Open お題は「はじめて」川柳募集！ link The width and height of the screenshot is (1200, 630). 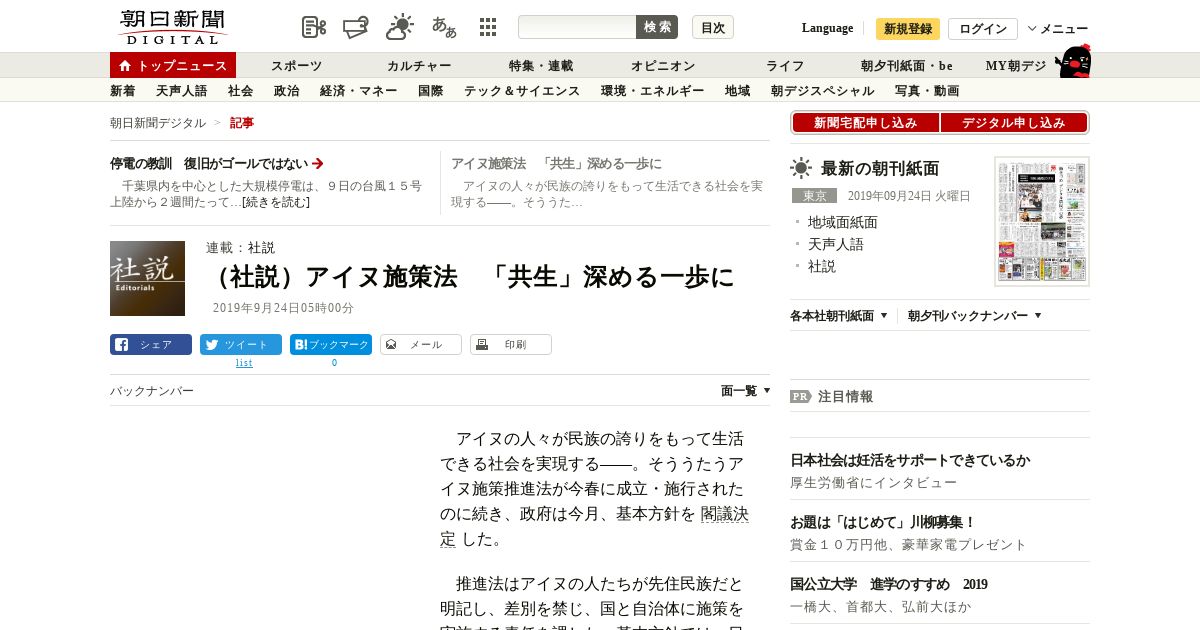tap(883, 522)
